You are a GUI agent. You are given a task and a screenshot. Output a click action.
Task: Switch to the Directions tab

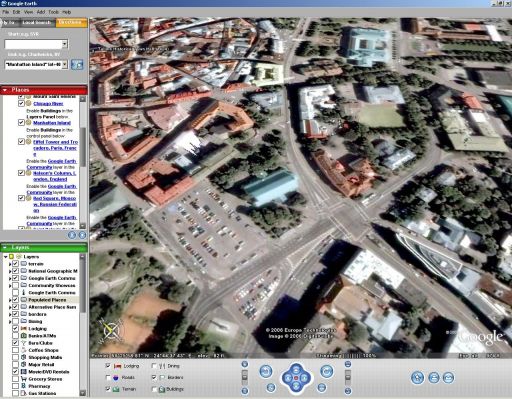coord(71,23)
